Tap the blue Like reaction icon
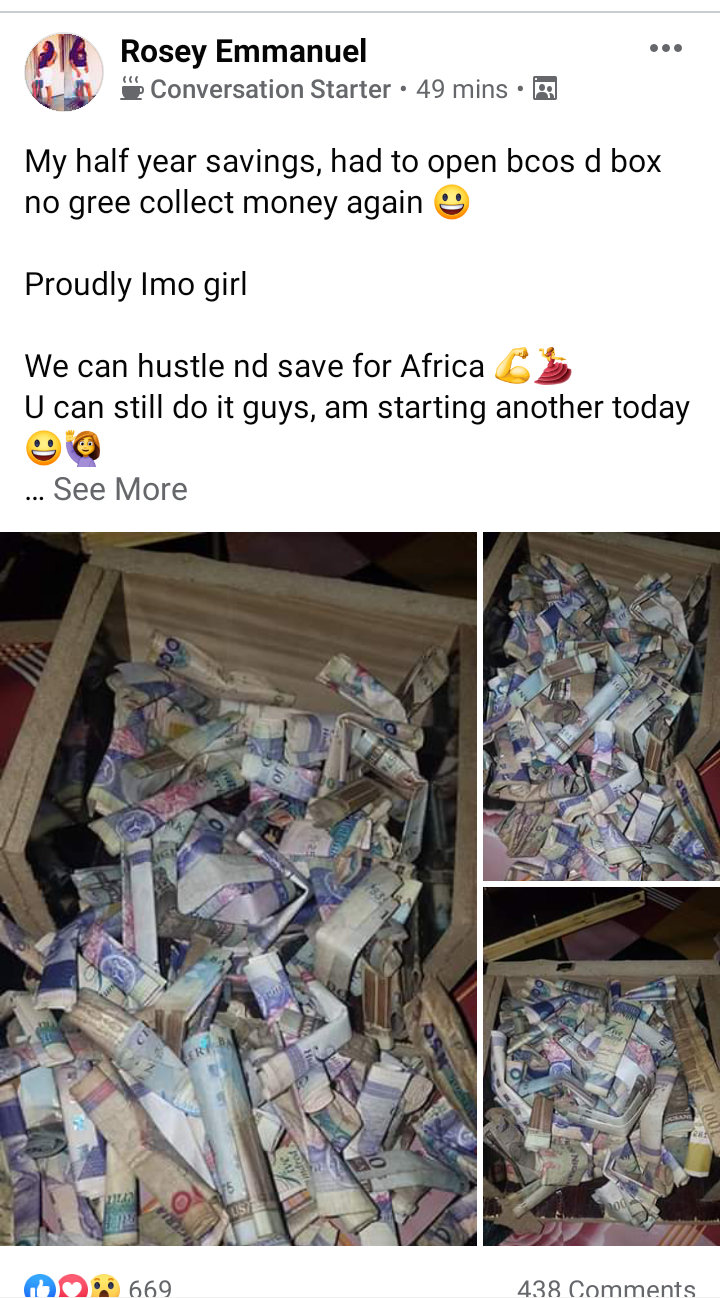720x1298 pixels. [x=39, y=1286]
